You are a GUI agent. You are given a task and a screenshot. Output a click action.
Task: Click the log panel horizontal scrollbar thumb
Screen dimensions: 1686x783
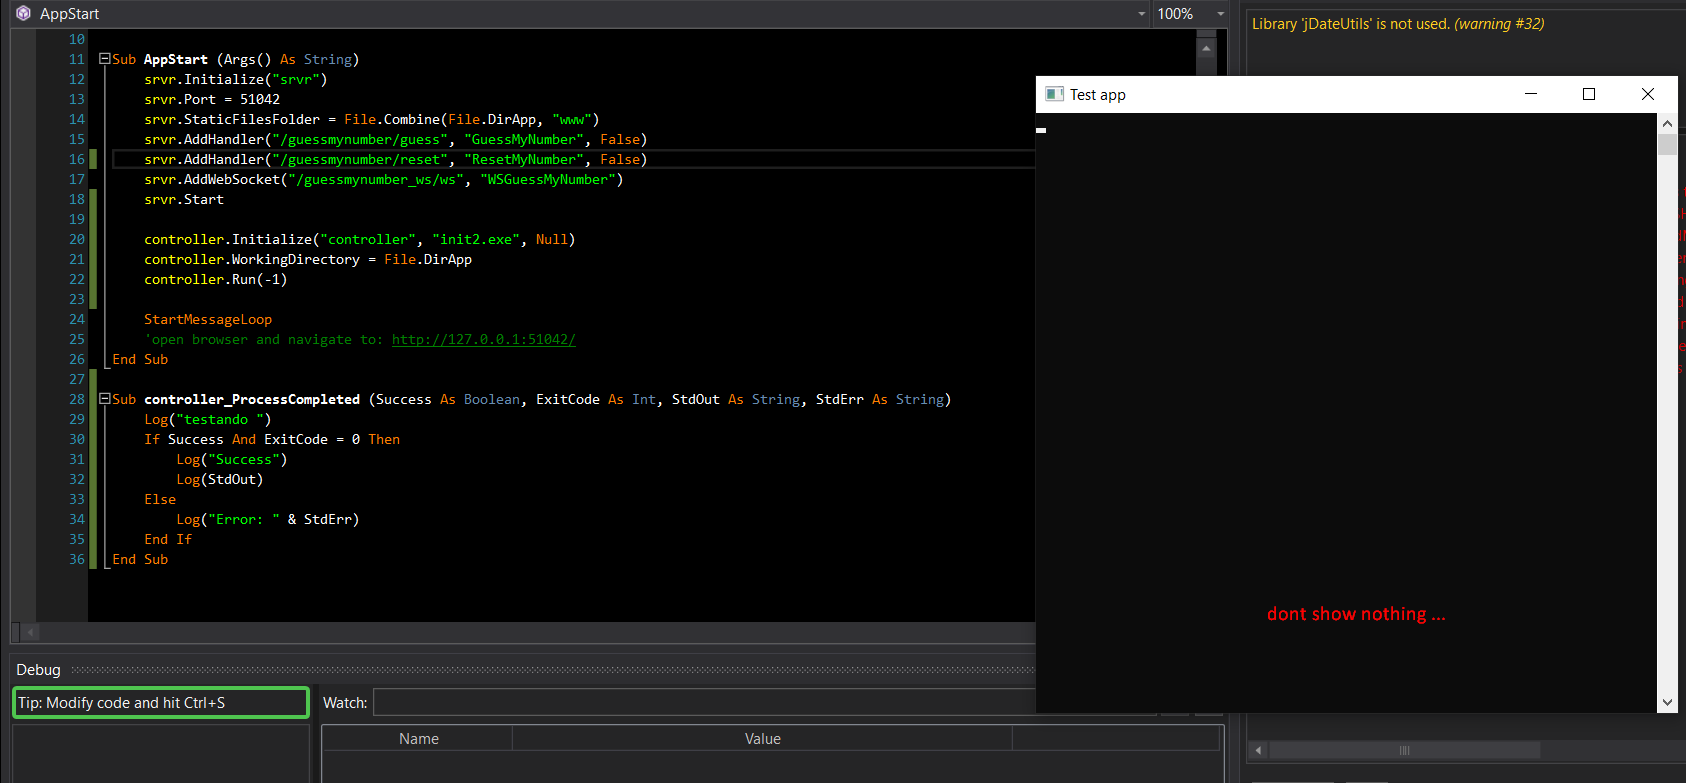(1404, 750)
